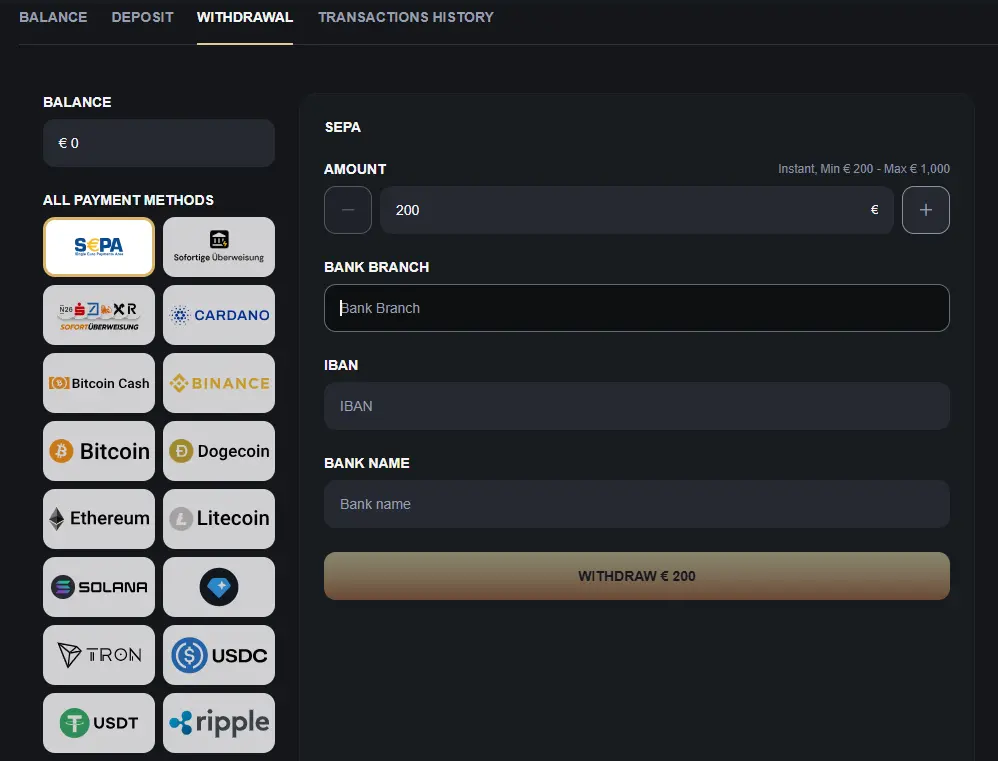Select the SEPA payment method
The height and width of the screenshot is (761, 998).
click(99, 247)
